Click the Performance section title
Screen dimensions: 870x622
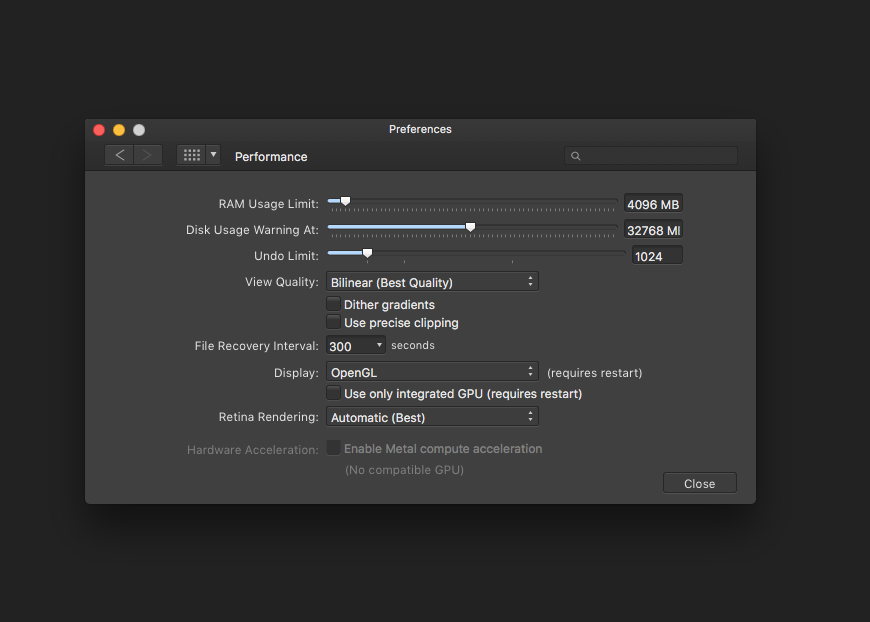pos(271,156)
